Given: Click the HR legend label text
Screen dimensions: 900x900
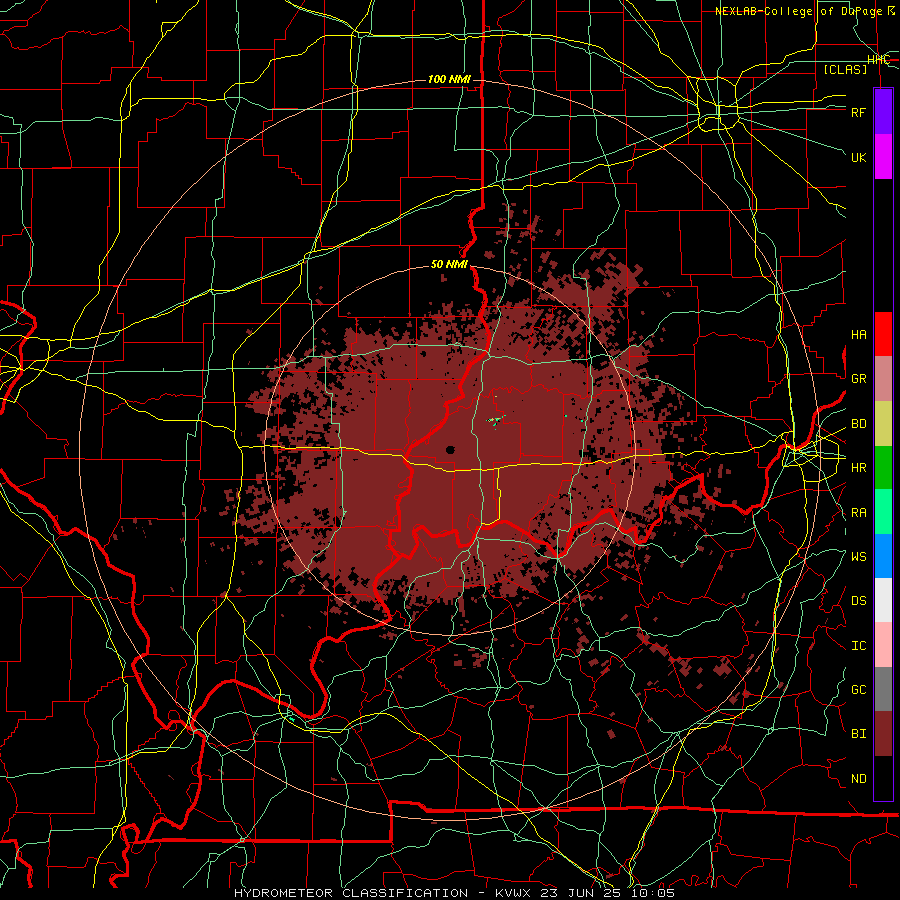Looking at the screenshot, I should point(858,468).
